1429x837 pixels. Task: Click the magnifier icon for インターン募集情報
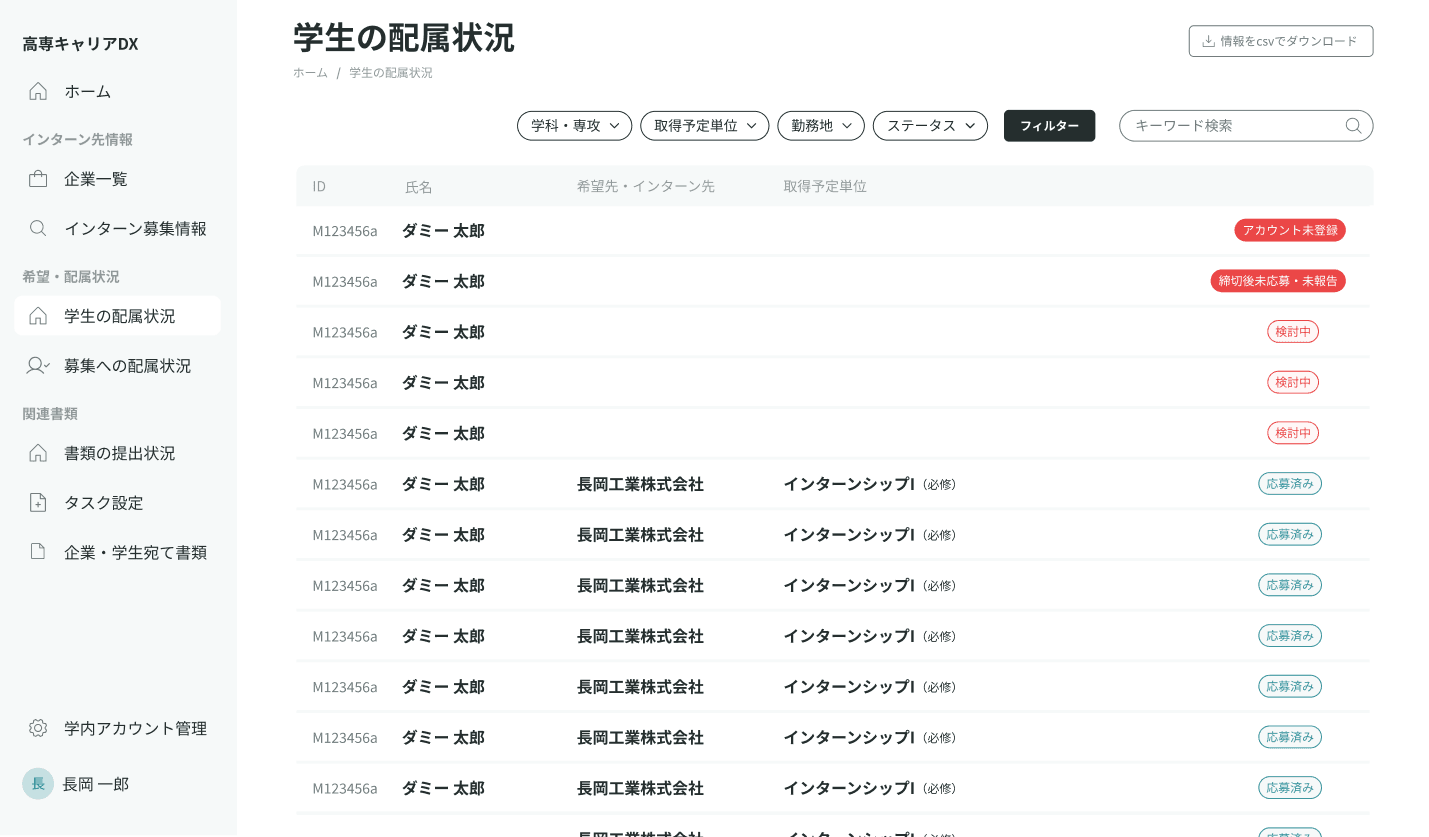37,228
